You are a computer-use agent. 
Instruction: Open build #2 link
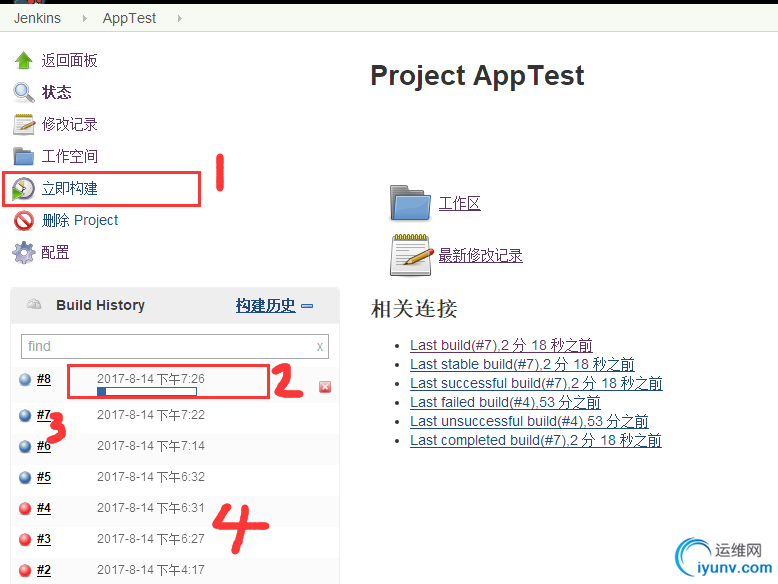point(44,570)
